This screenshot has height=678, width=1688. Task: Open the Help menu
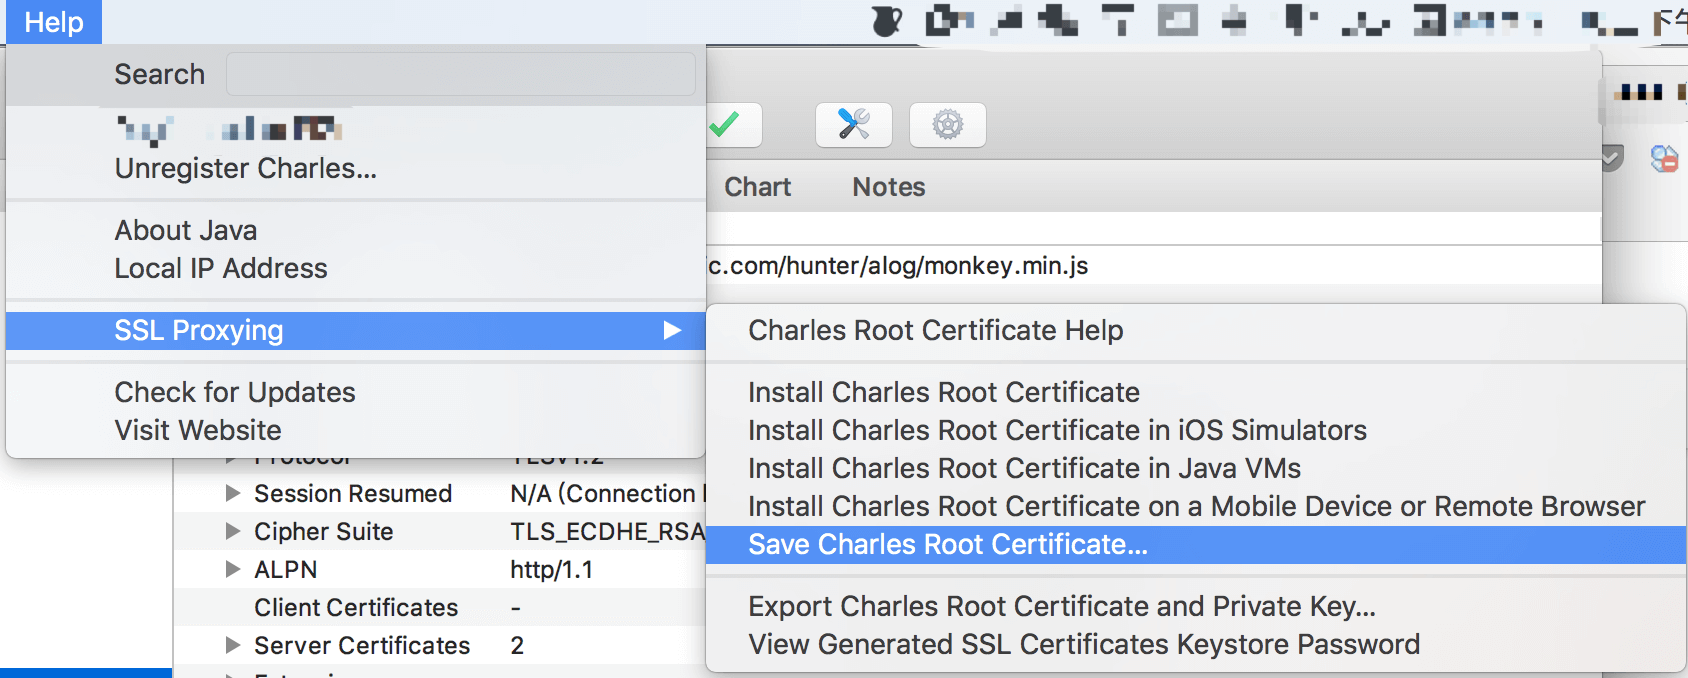(54, 22)
